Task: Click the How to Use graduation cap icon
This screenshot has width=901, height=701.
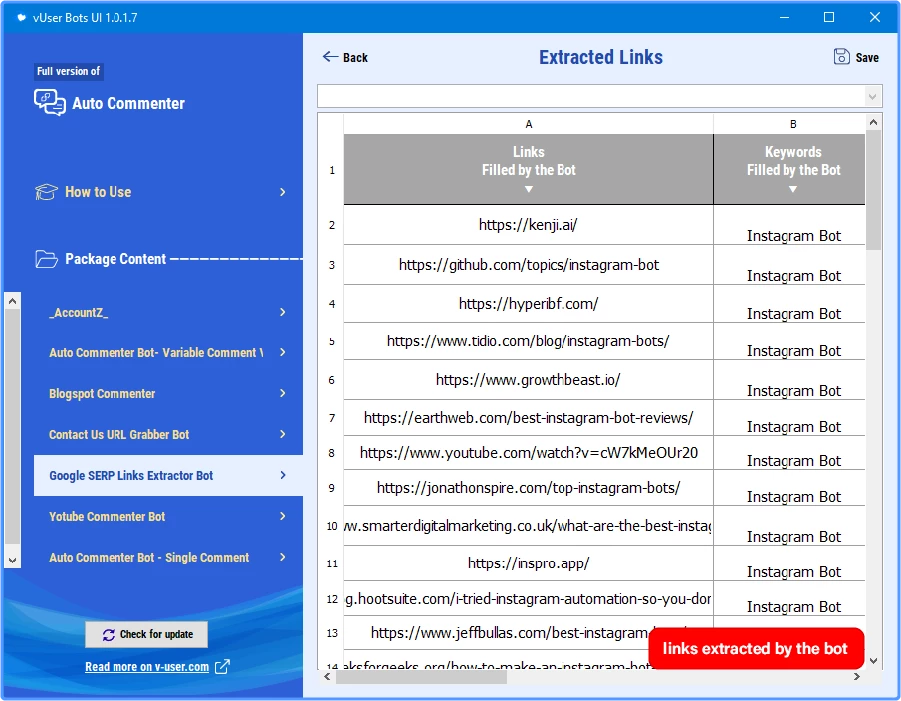Action: (46, 192)
